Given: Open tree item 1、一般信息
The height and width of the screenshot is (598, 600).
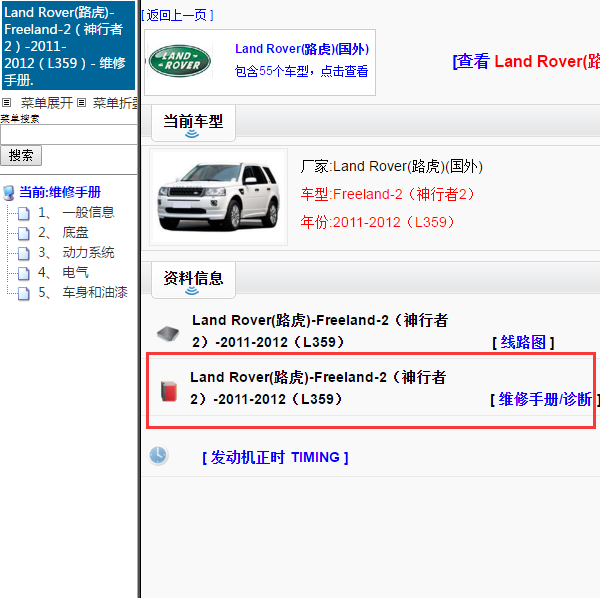Looking at the screenshot, I should pyautogui.click(x=76, y=212).
